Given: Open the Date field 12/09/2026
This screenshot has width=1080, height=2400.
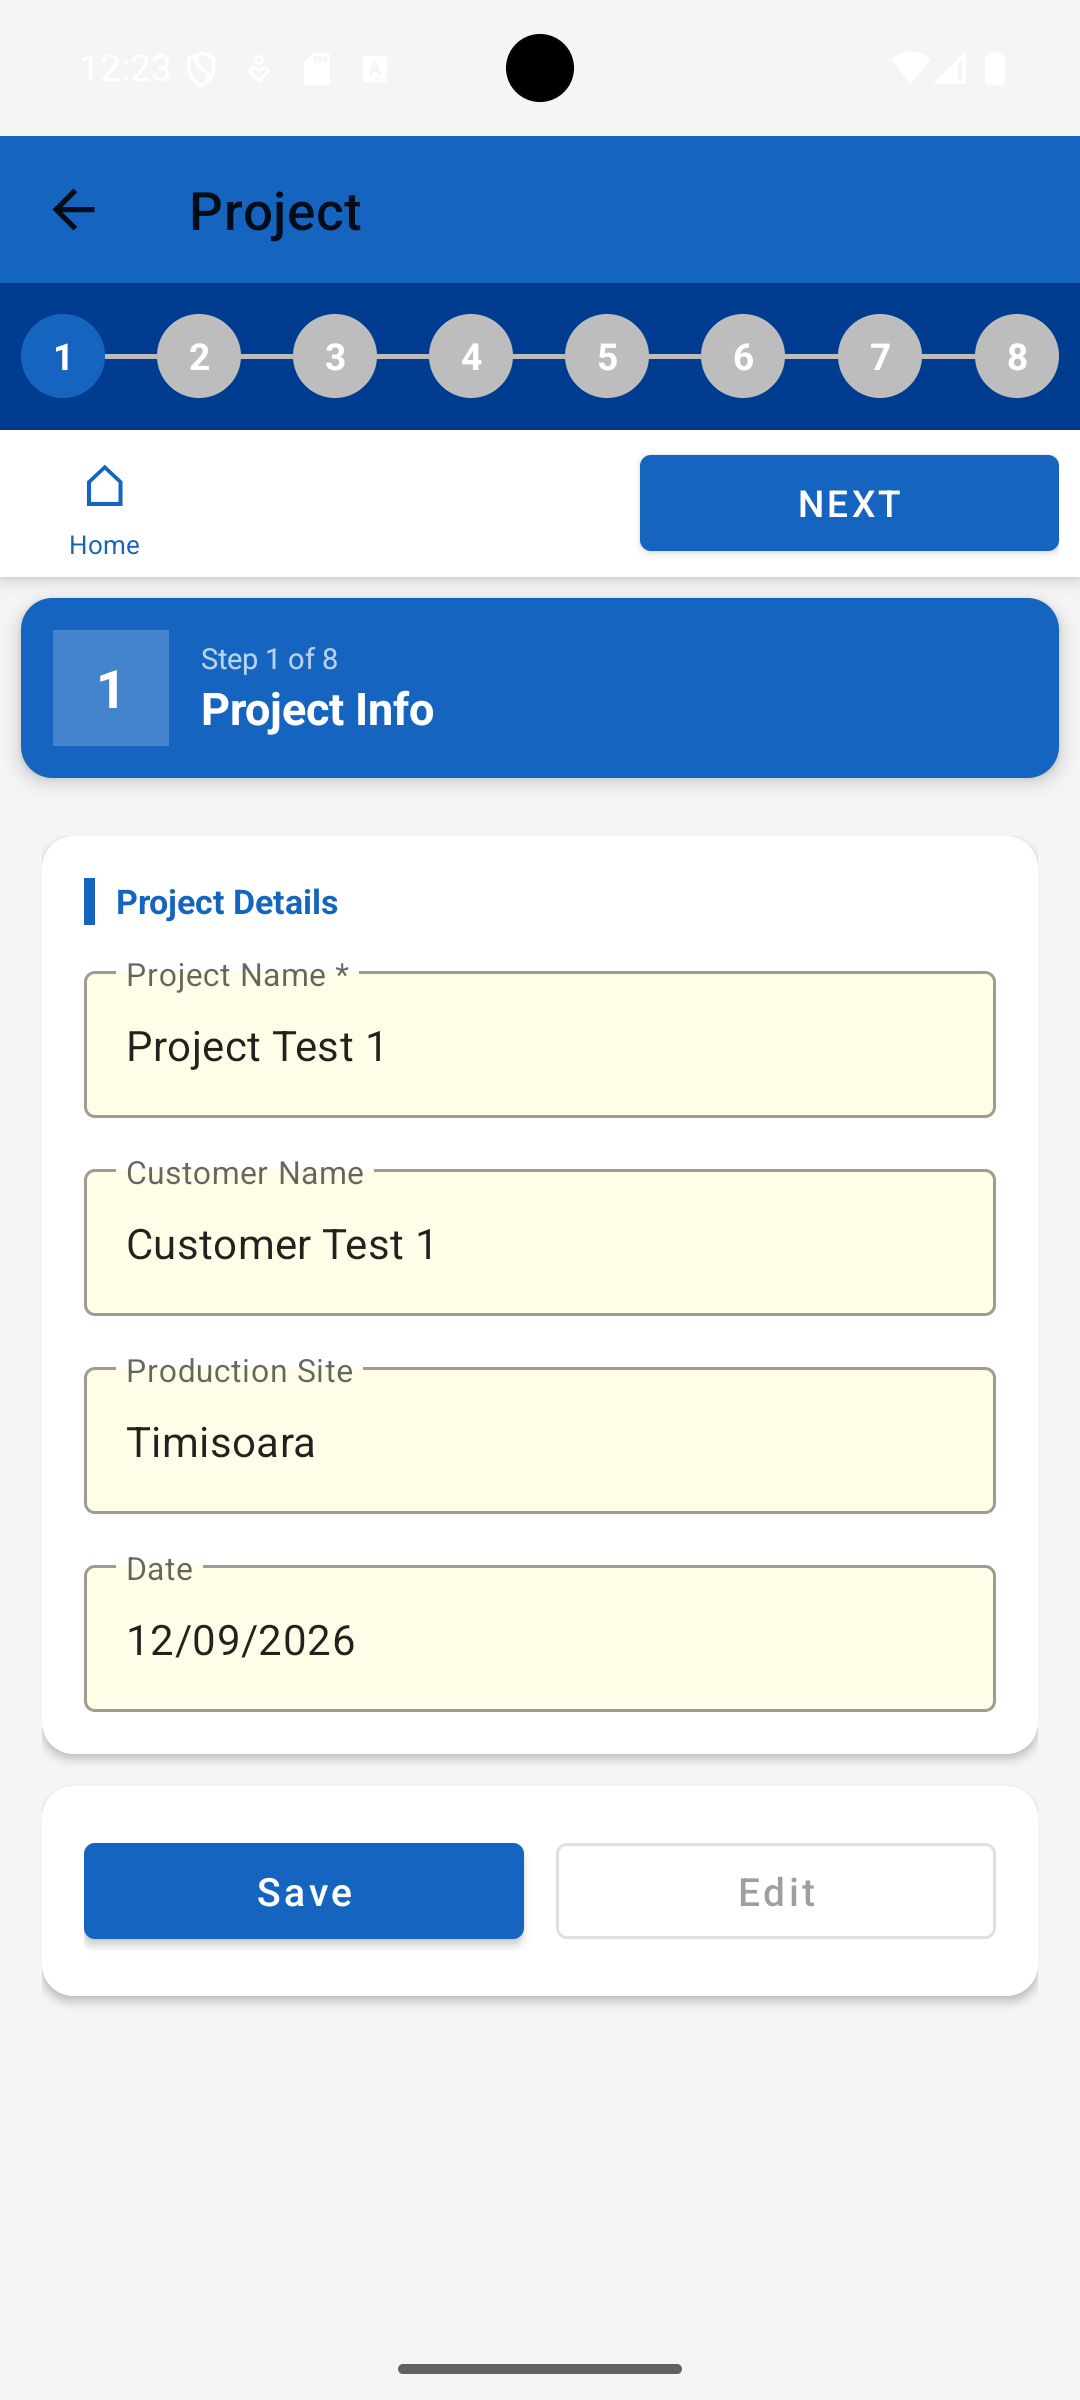Looking at the screenshot, I should pos(540,1638).
